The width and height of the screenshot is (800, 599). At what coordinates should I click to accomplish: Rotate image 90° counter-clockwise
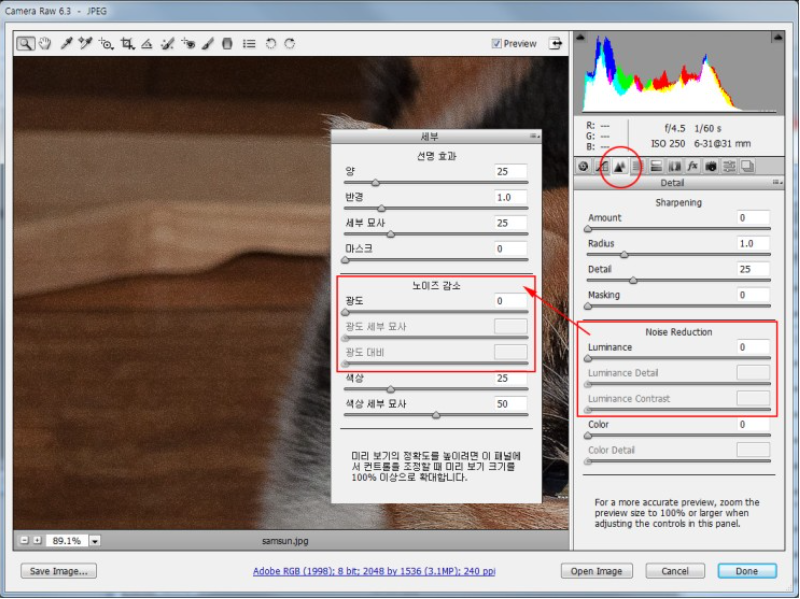click(x=271, y=44)
